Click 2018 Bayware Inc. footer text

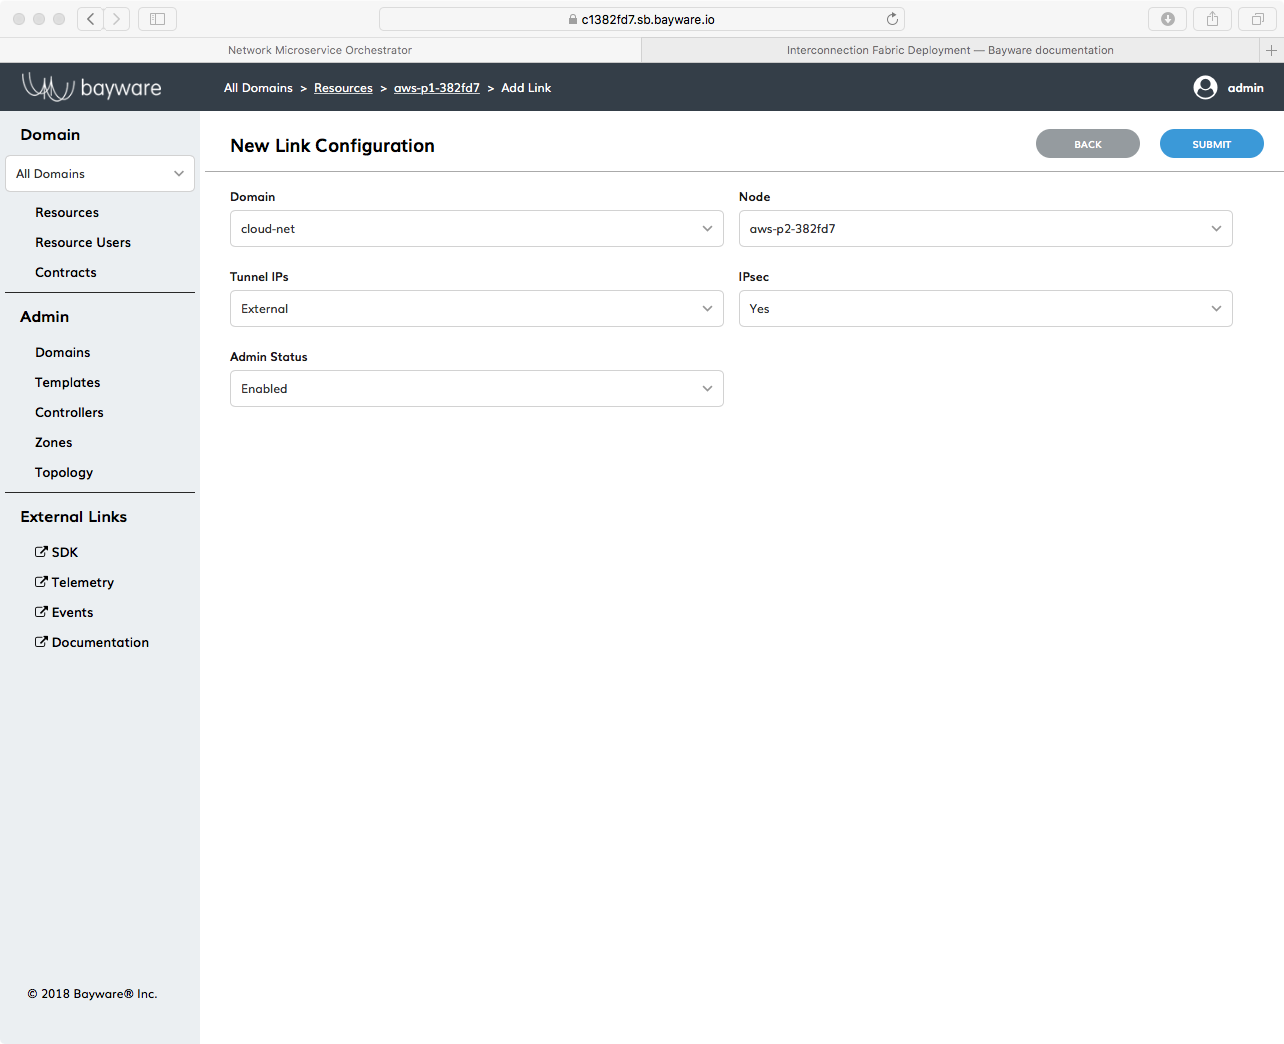point(92,994)
